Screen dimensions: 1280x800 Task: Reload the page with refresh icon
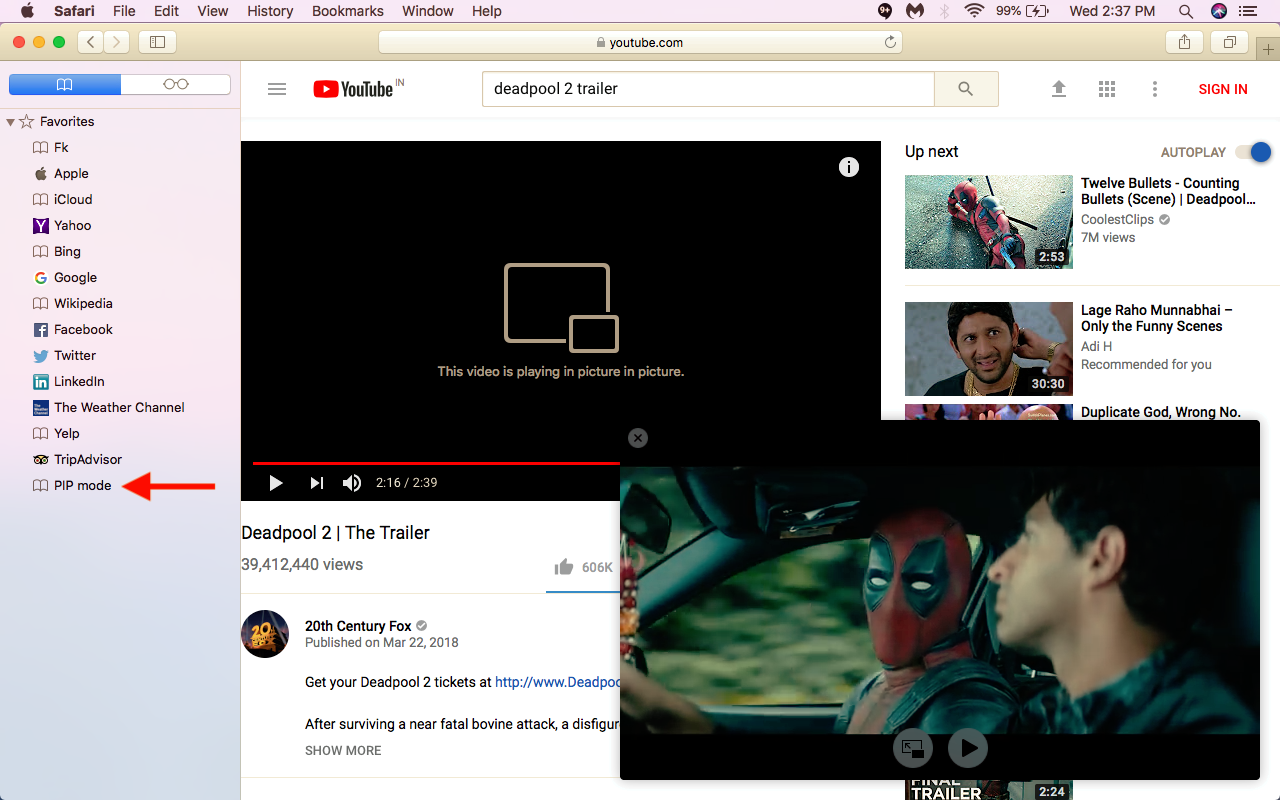pos(890,42)
